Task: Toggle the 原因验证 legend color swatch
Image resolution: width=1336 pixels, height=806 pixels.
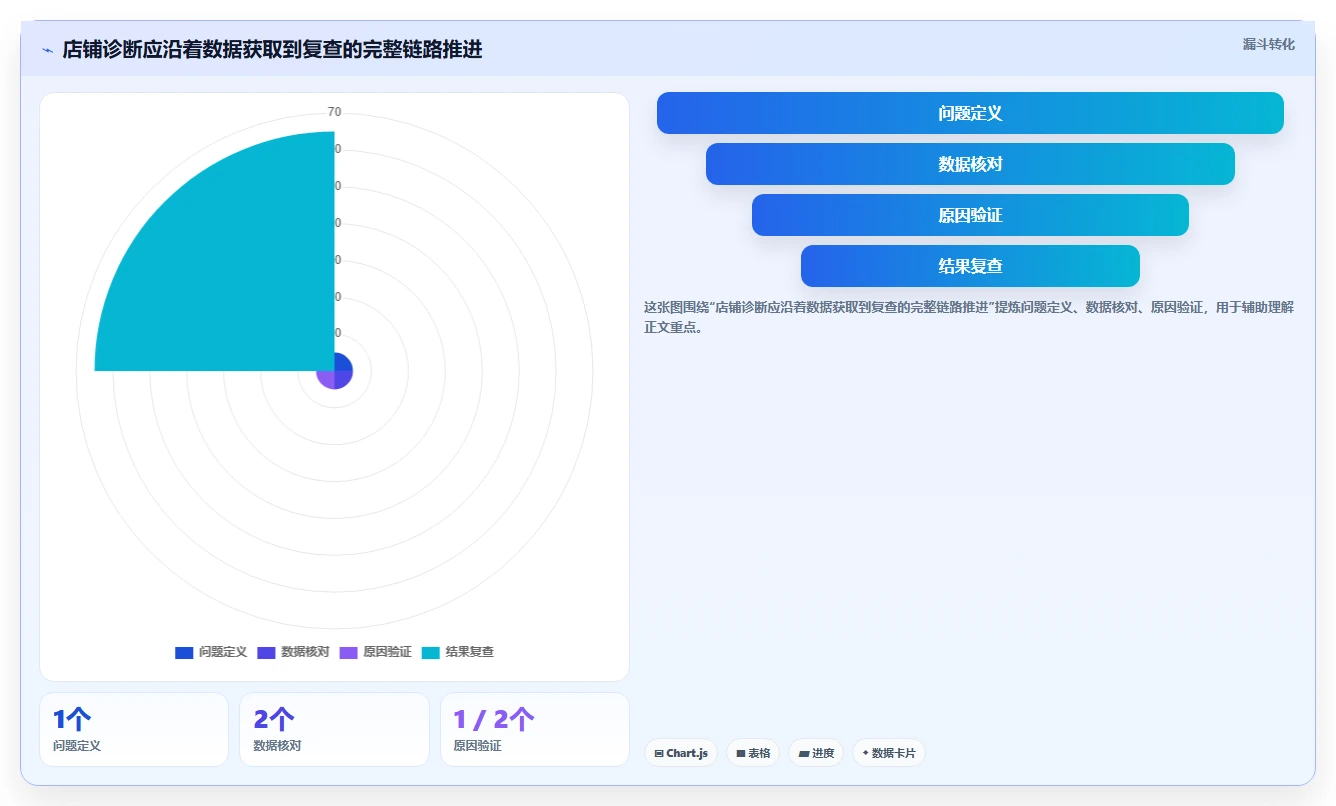Action: 349,652
